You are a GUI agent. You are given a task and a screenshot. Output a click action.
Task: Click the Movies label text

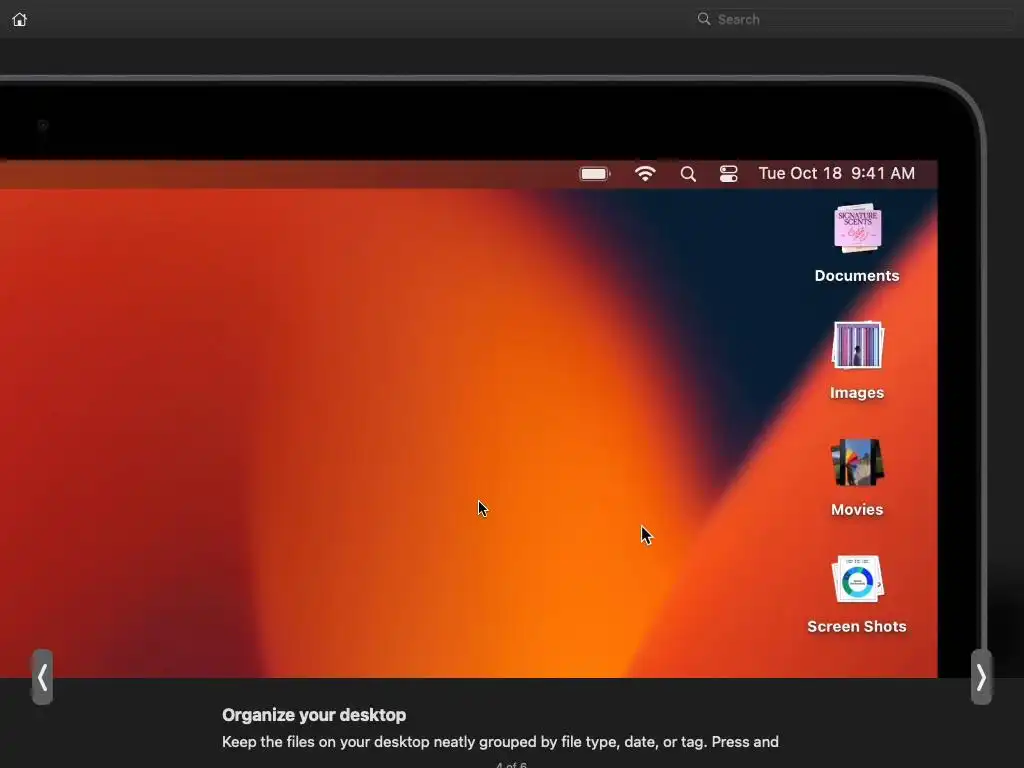857,509
